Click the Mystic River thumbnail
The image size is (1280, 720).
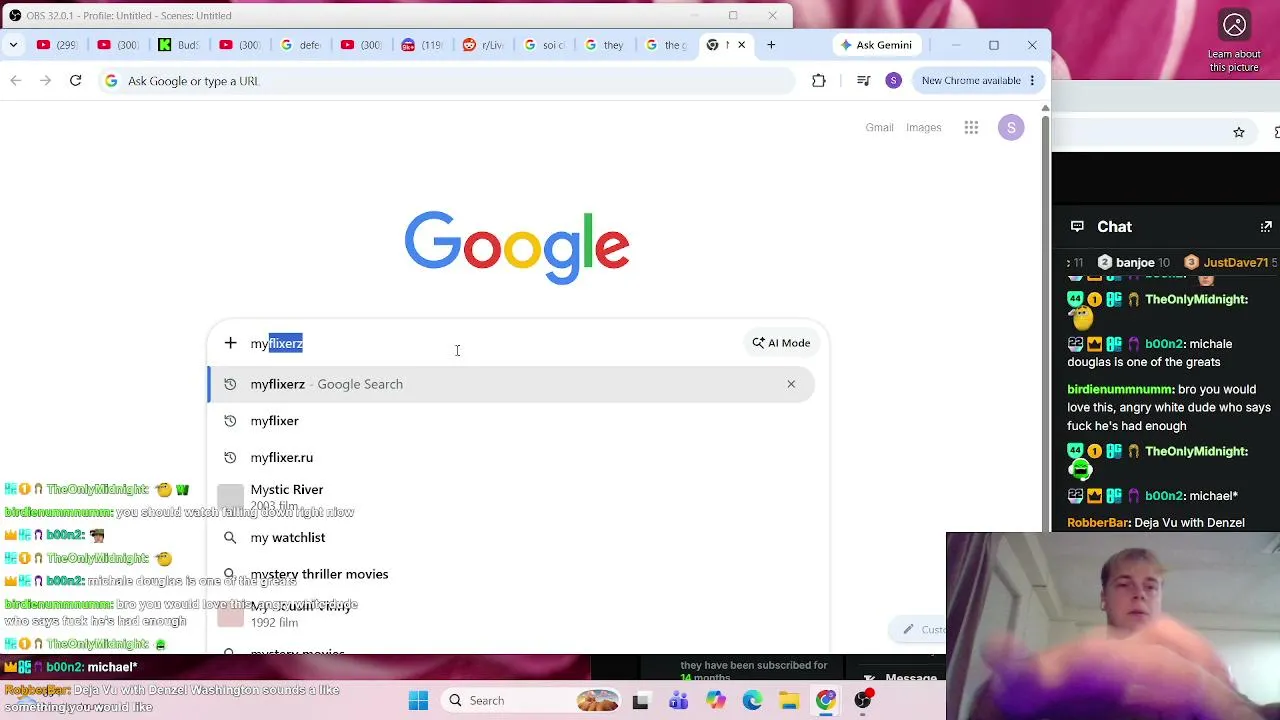tap(231, 497)
